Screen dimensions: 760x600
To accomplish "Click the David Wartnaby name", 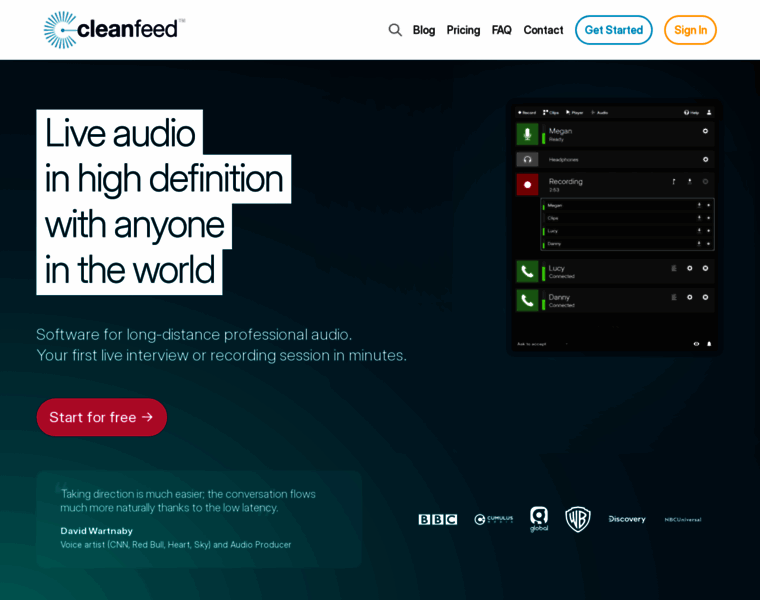I will (96, 531).
